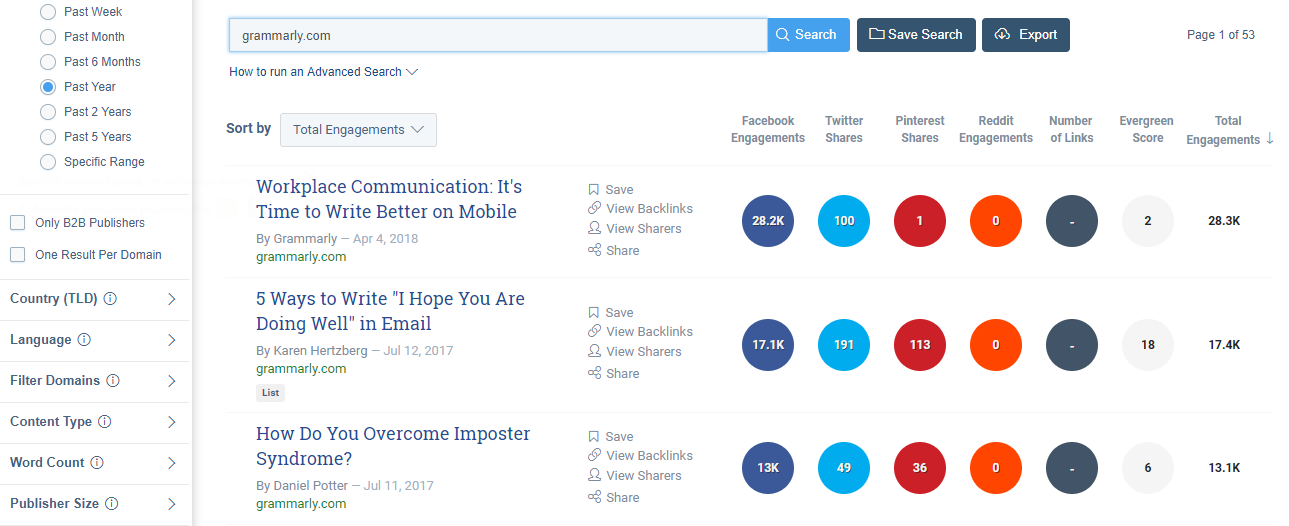Click the grammarly.com search input field
1289x526 pixels.
click(x=498, y=35)
